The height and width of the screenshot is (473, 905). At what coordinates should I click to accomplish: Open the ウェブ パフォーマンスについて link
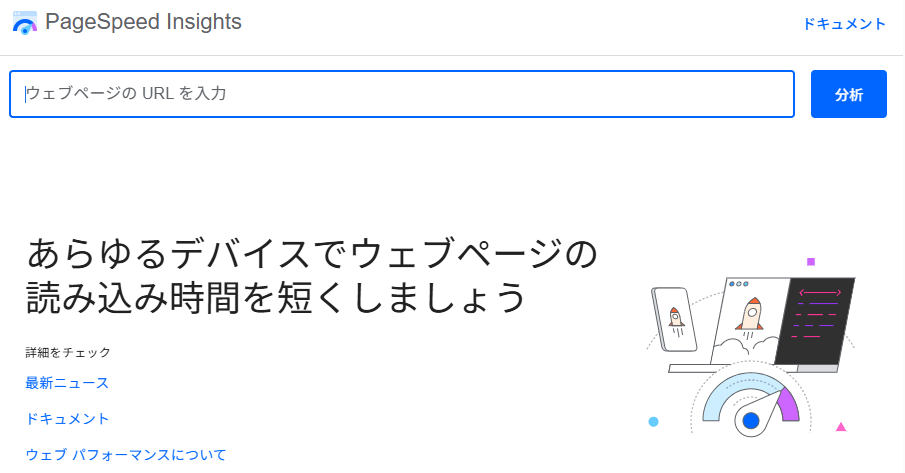click(126, 455)
